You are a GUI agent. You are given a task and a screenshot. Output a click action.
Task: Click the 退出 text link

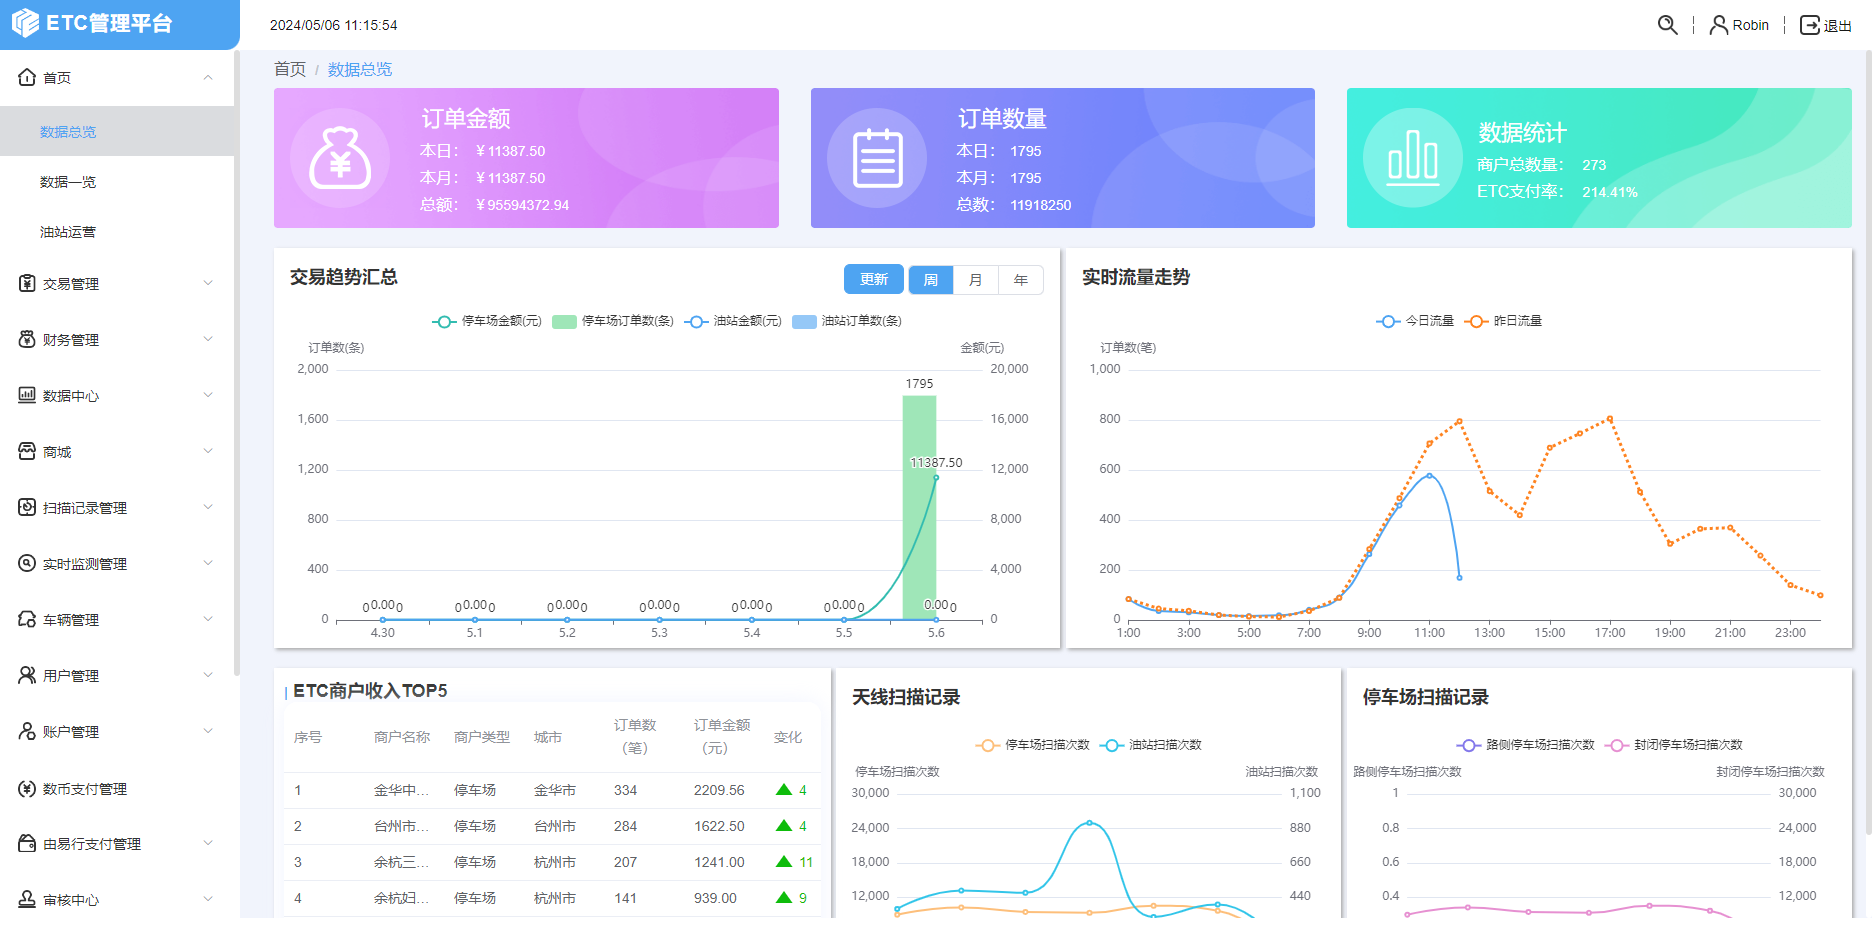[1838, 26]
